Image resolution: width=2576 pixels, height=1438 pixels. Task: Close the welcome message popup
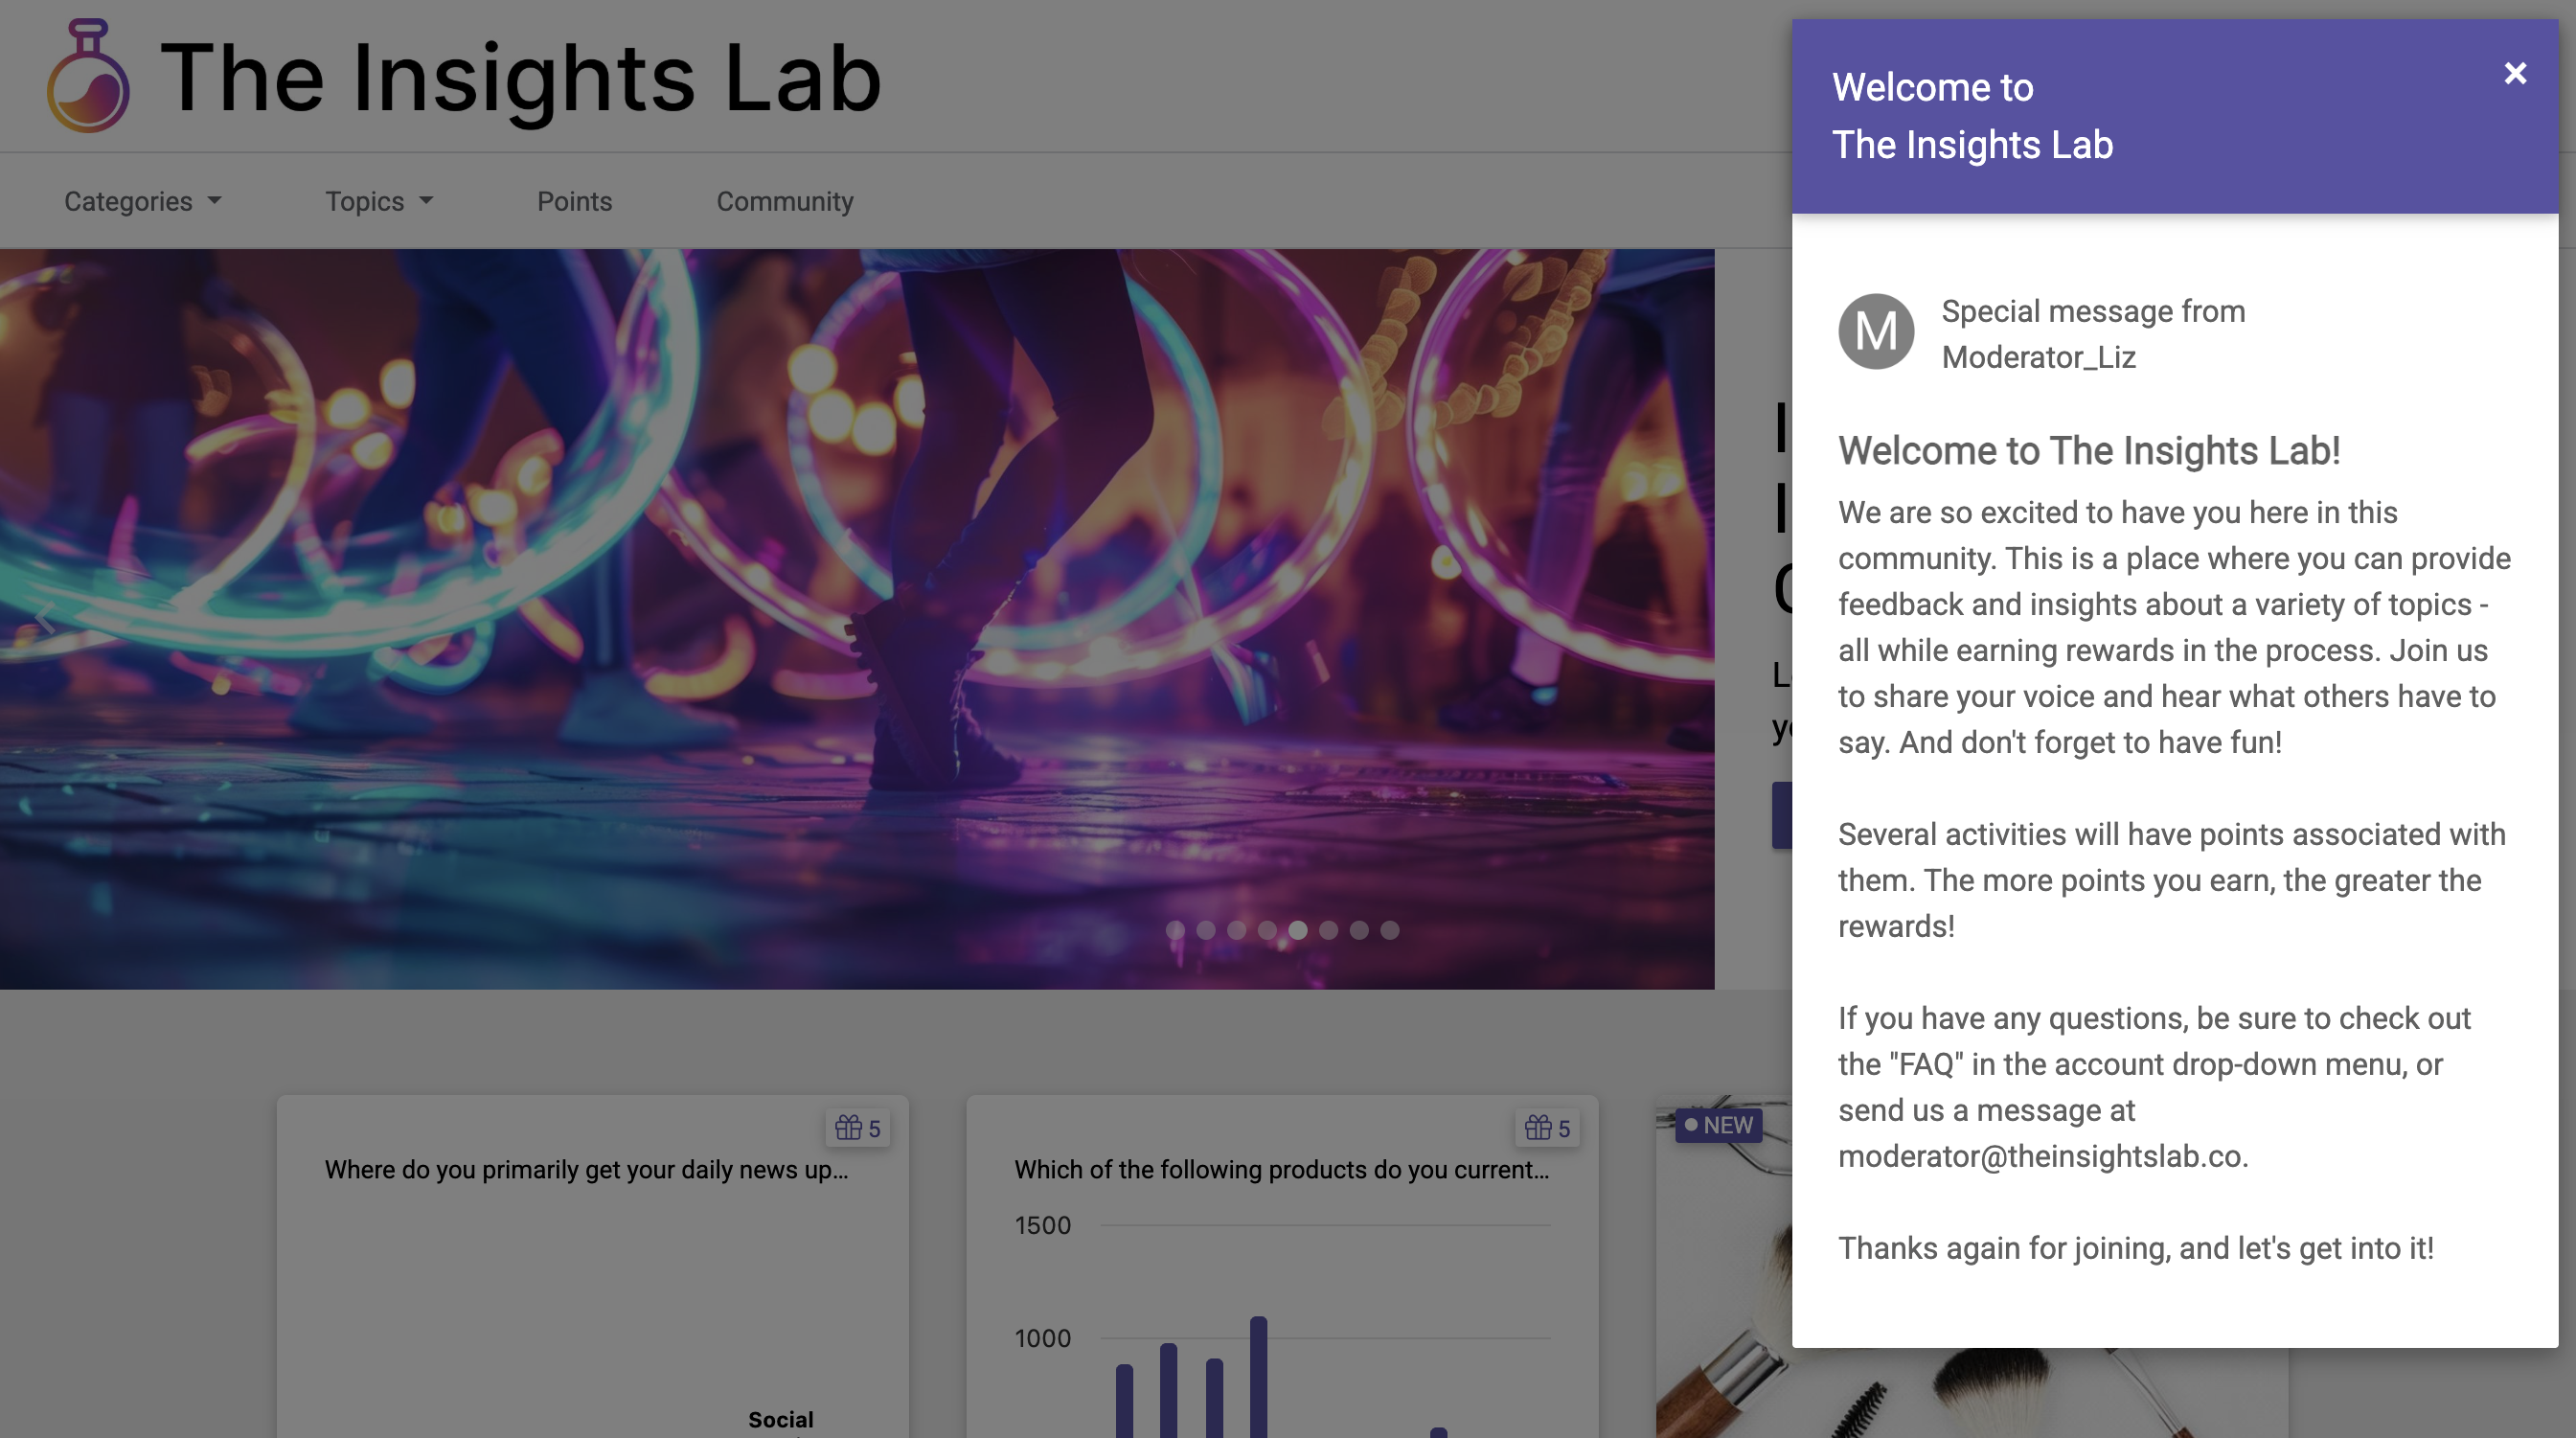[x=2516, y=72]
